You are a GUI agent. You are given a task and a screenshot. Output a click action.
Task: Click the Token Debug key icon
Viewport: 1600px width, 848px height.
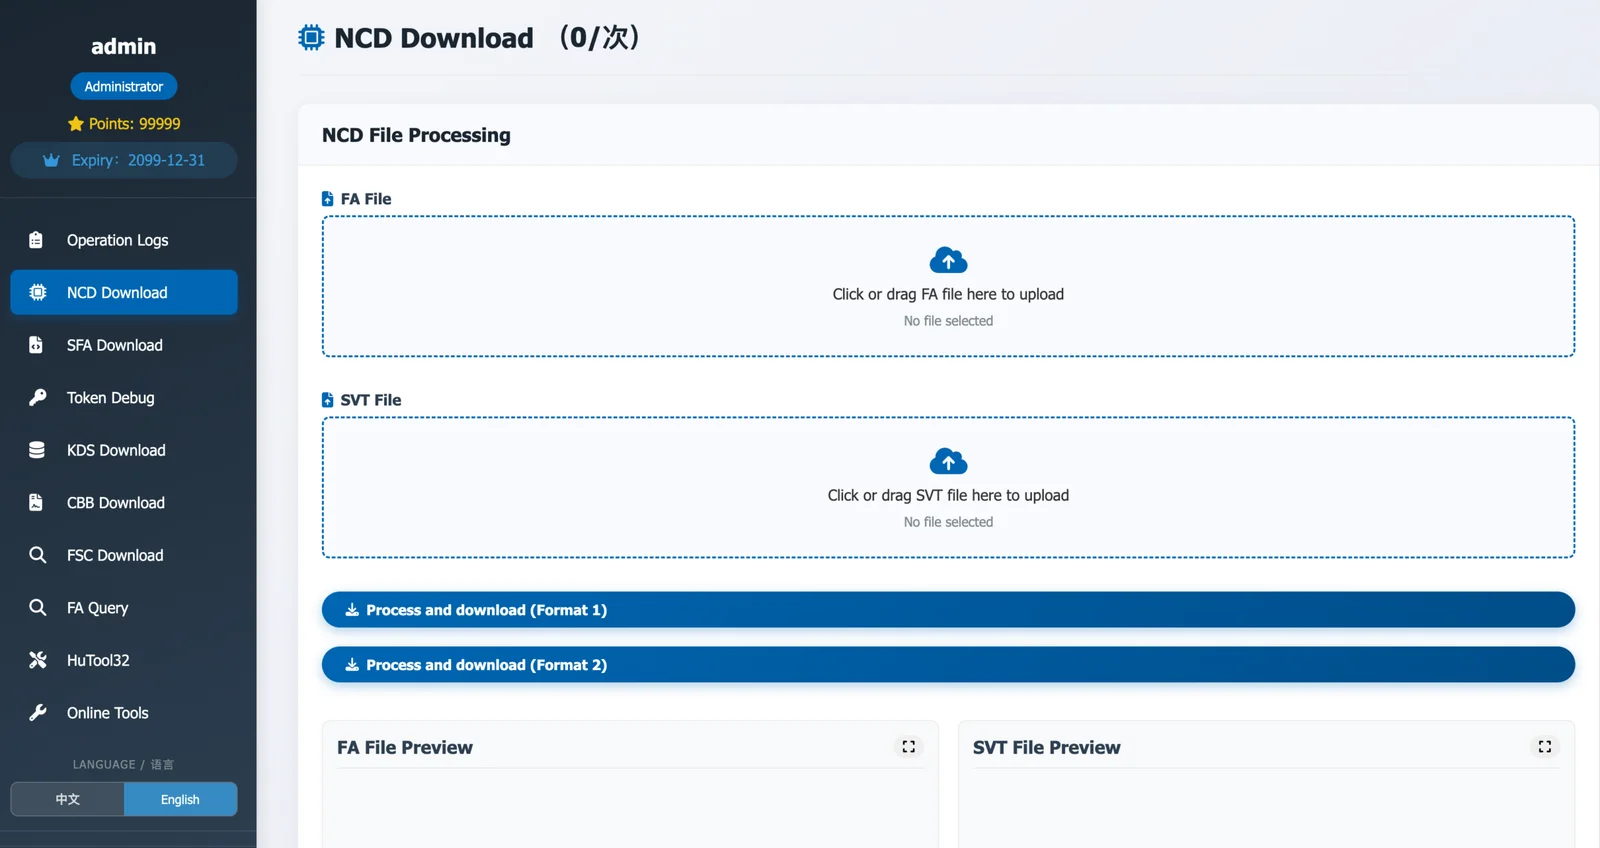click(x=38, y=397)
